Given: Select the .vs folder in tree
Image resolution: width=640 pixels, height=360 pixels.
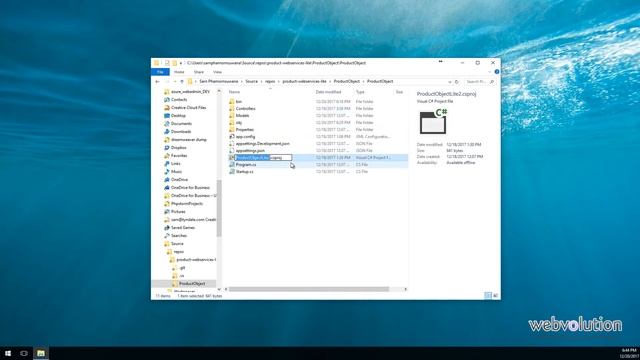Looking at the screenshot, I should [x=182, y=276].
